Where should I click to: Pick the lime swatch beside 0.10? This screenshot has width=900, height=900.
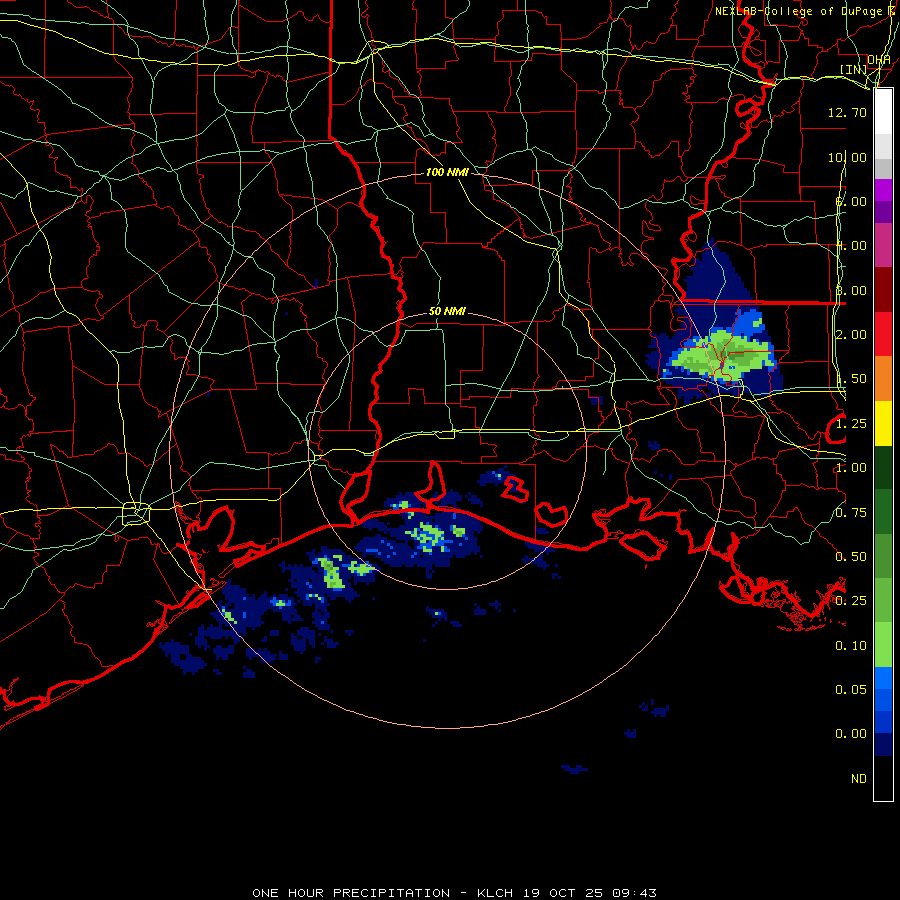883,645
